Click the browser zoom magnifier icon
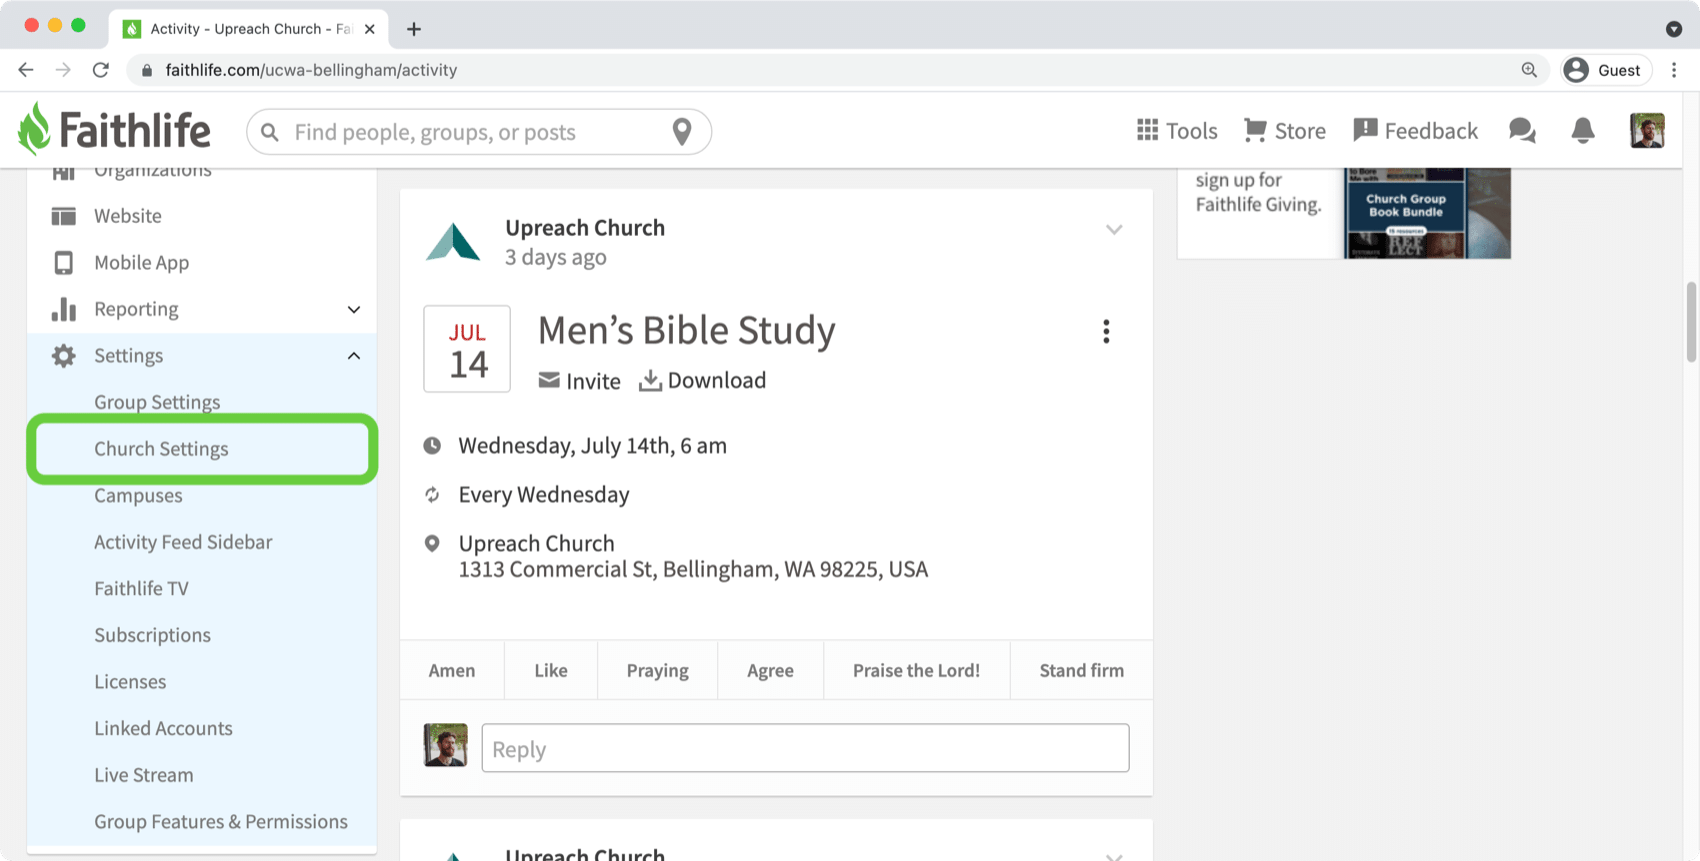 pyautogui.click(x=1529, y=70)
